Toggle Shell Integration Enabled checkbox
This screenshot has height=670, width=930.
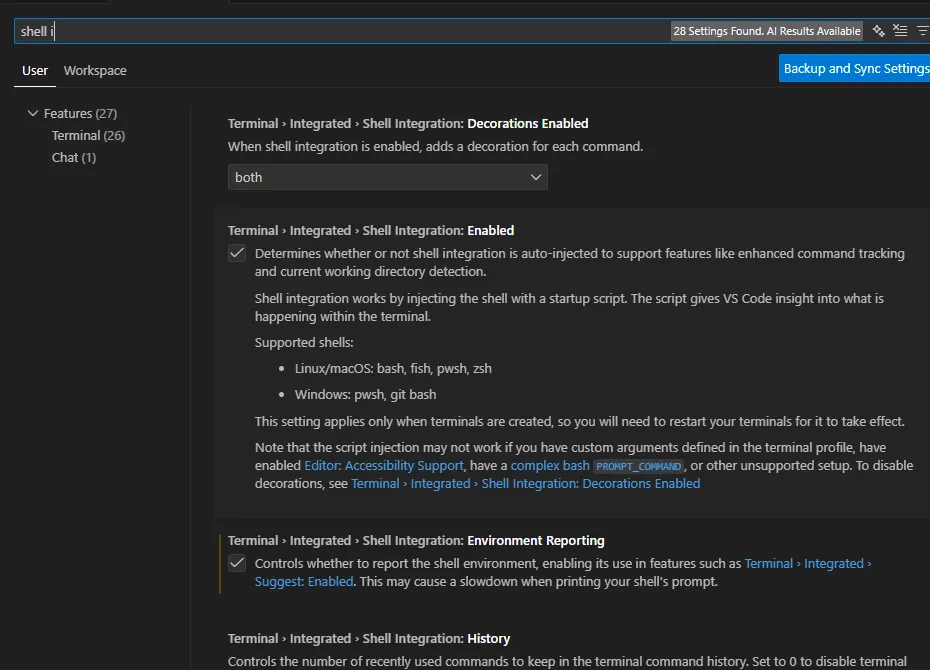click(x=237, y=254)
